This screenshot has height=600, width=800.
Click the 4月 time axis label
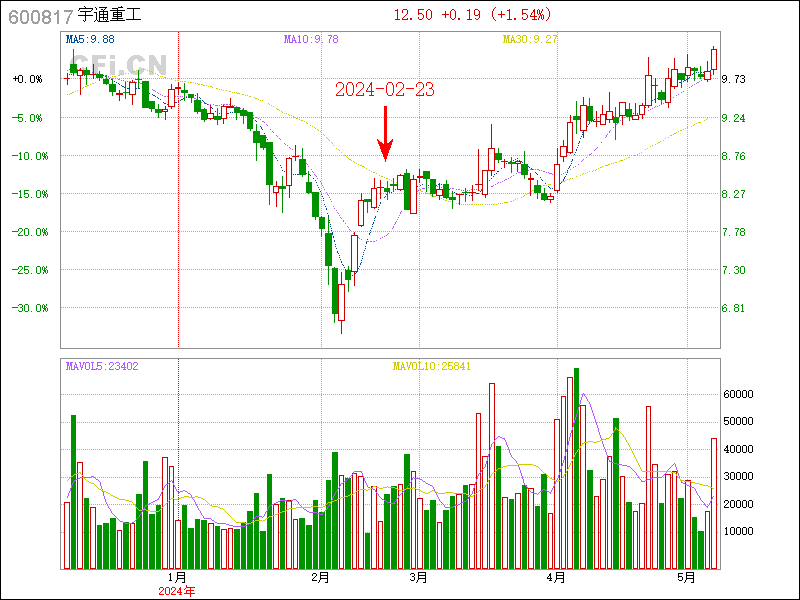(x=556, y=578)
